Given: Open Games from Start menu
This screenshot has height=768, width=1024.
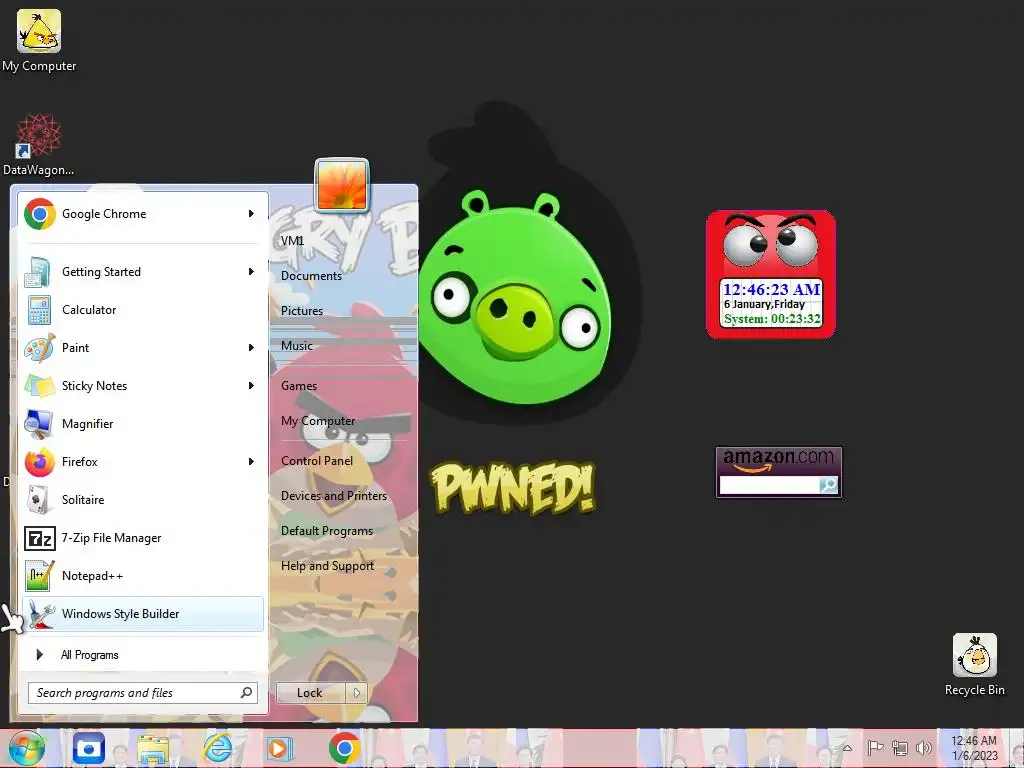Looking at the screenshot, I should (x=299, y=386).
